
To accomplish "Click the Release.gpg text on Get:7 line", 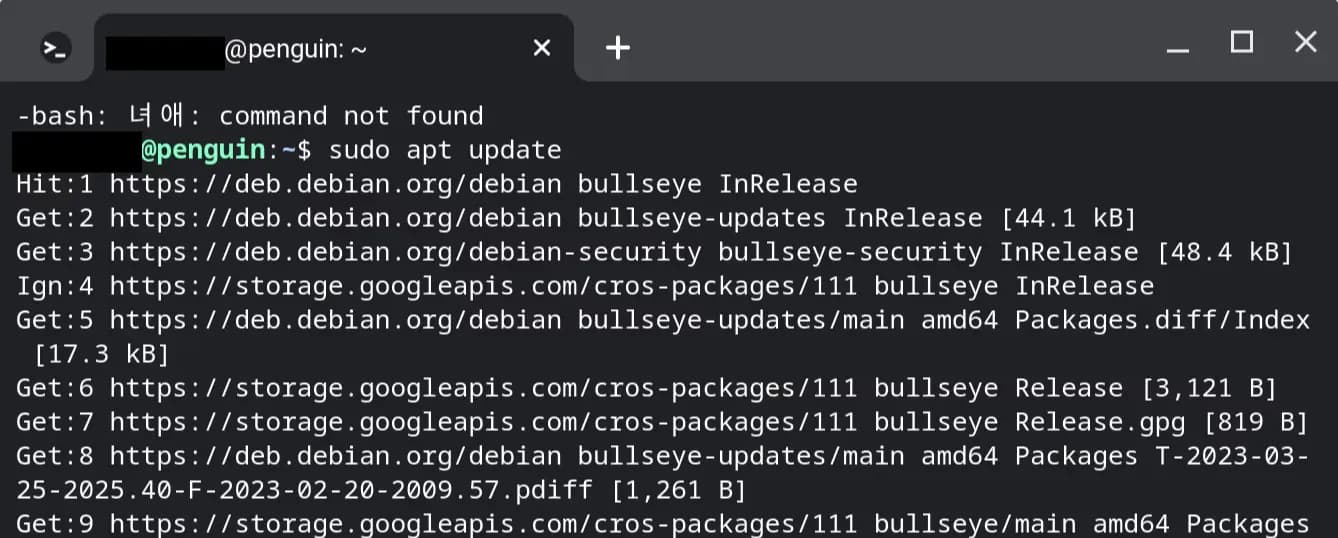I will pyautogui.click(x=1100, y=422).
